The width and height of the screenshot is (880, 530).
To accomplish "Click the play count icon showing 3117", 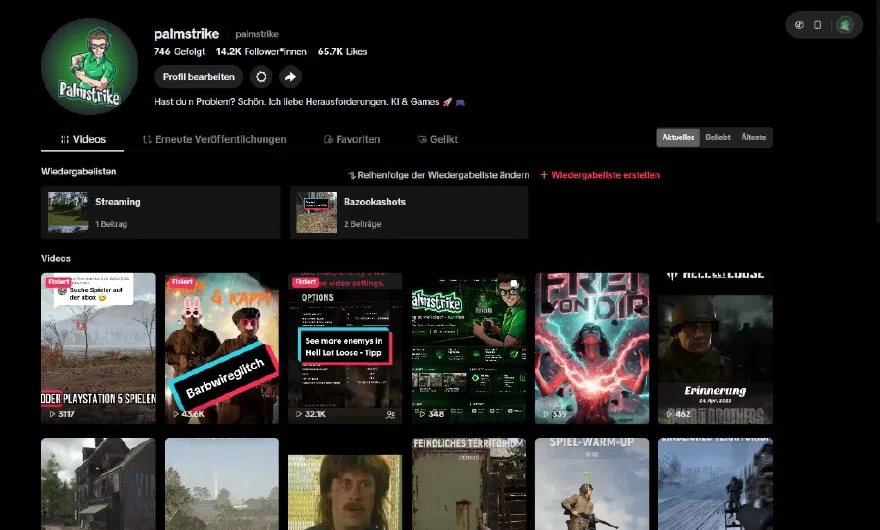I will tap(52, 414).
